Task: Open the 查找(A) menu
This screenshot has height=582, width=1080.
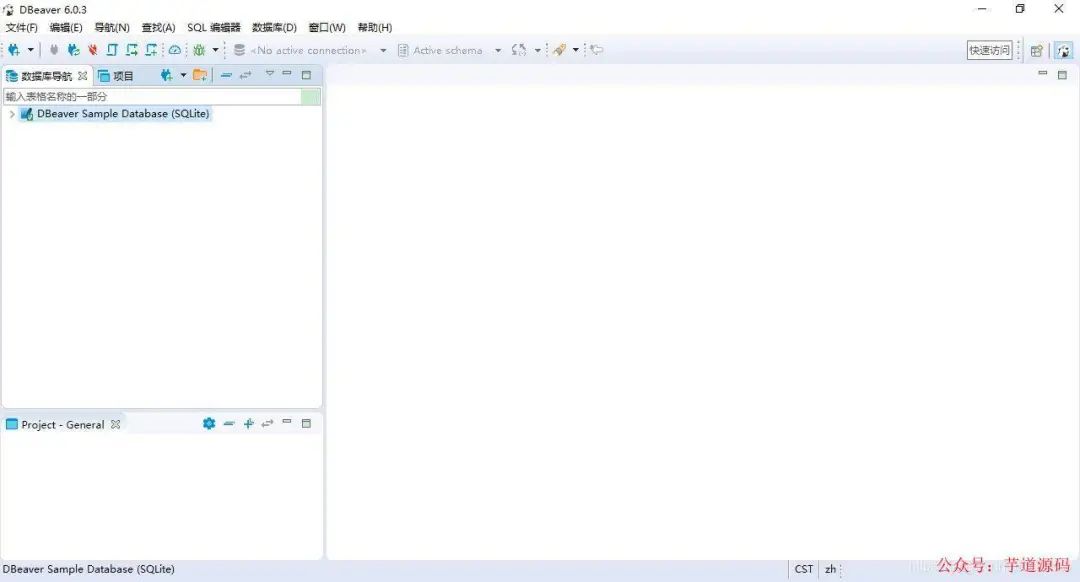Action: click(x=158, y=28)
